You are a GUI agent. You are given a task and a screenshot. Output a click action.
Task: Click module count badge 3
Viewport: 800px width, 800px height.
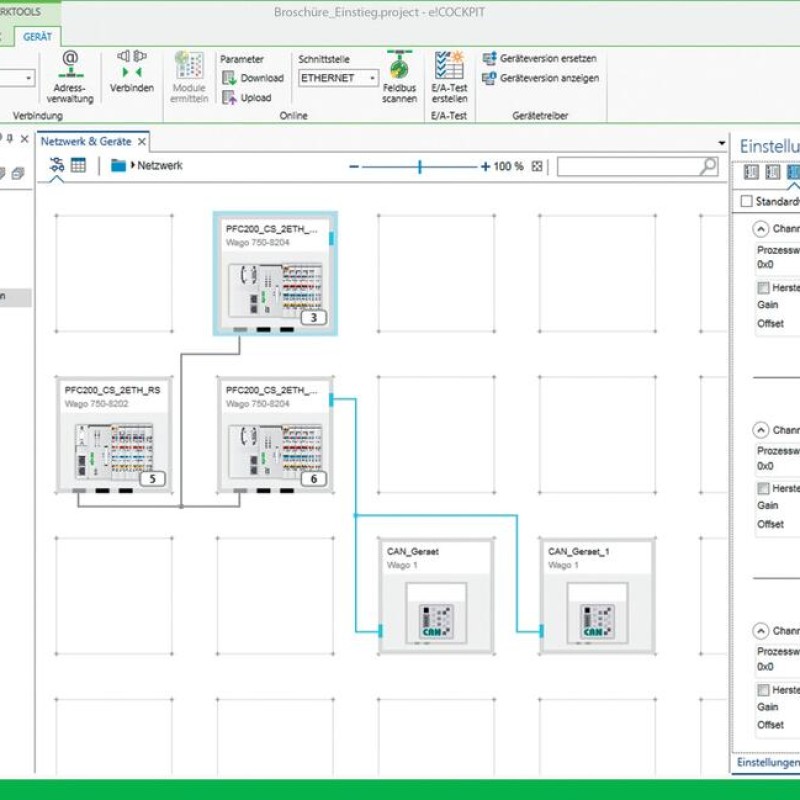pos(313,317)
